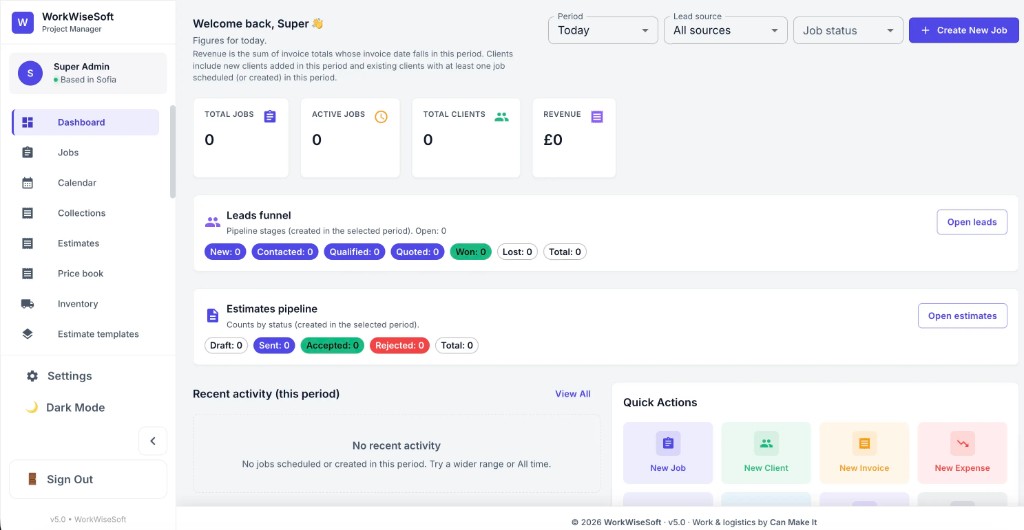Click the Open leads button
The image size is (1024, 530).
[972, 222]
